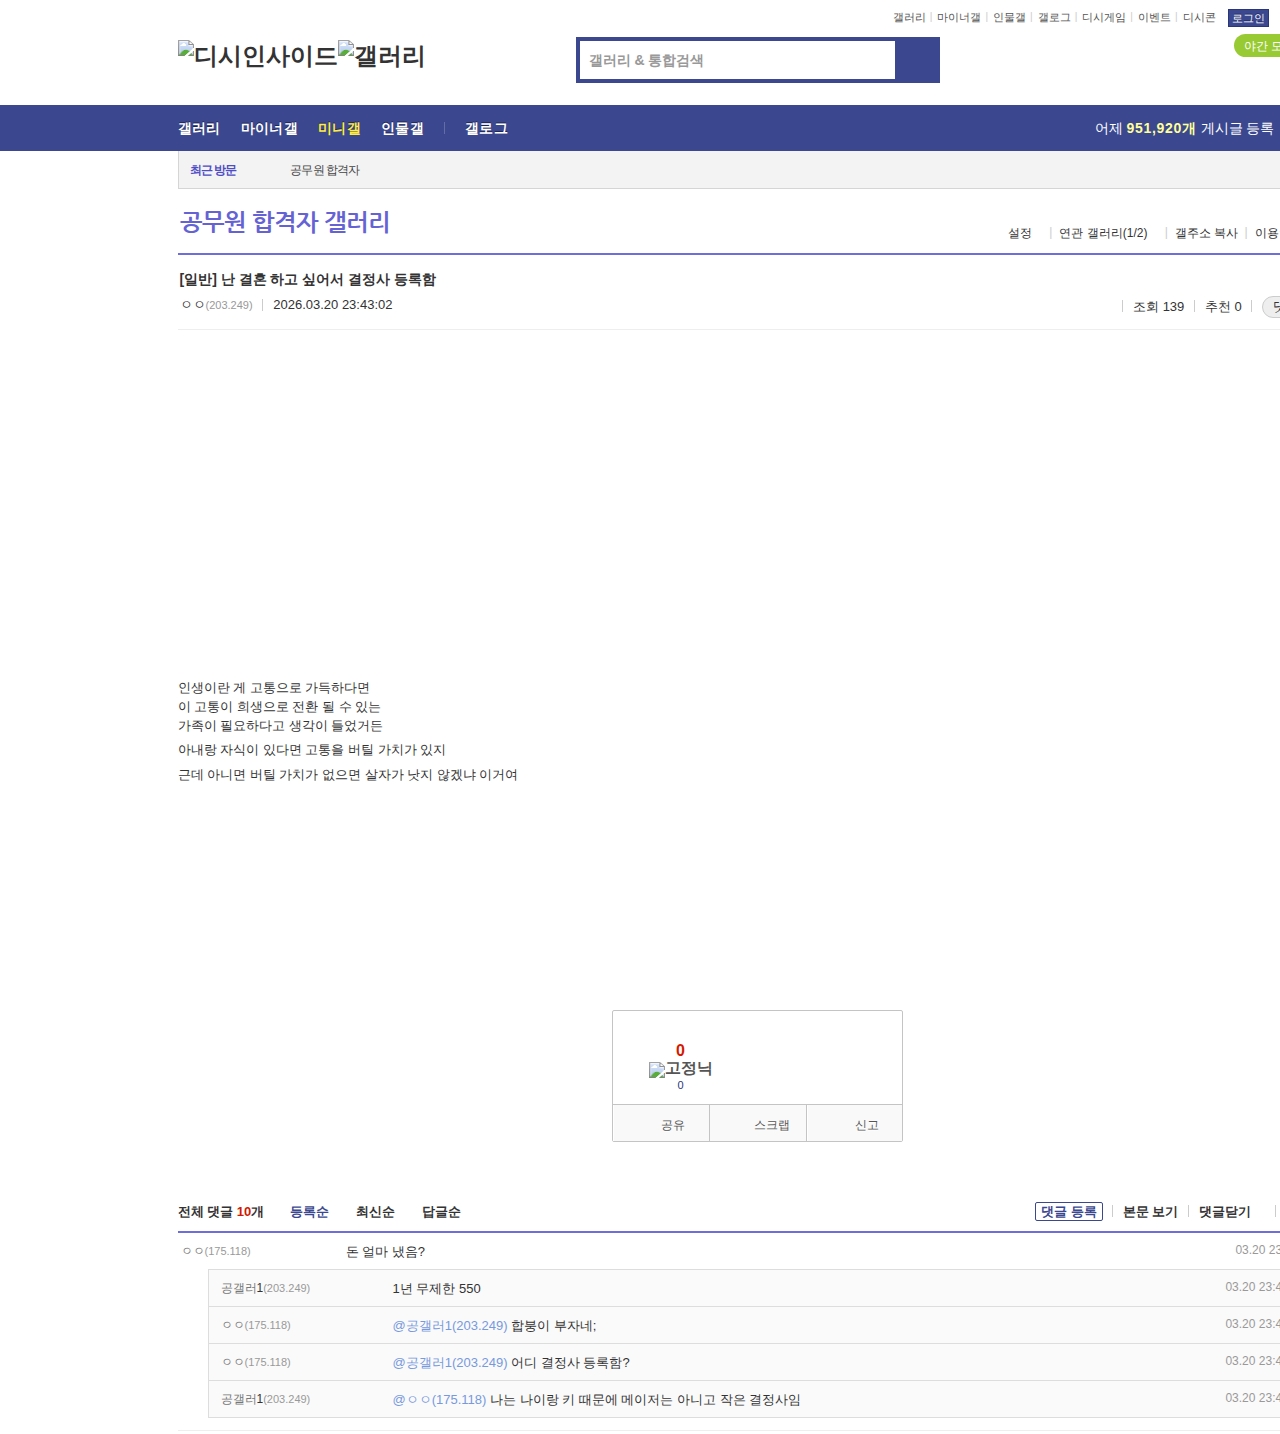This screenshot has height=1434, width=1280.
Task: Click the 신고 report button
Action: point(855,1124)
